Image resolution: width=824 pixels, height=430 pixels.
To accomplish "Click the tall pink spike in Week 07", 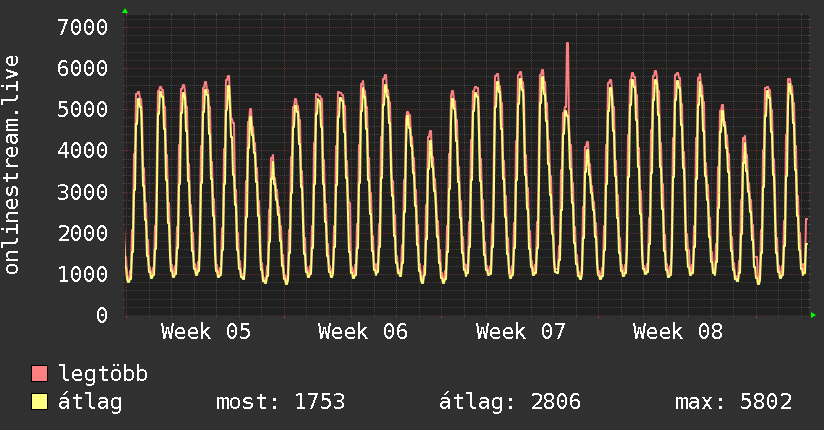I will [567, 74].
